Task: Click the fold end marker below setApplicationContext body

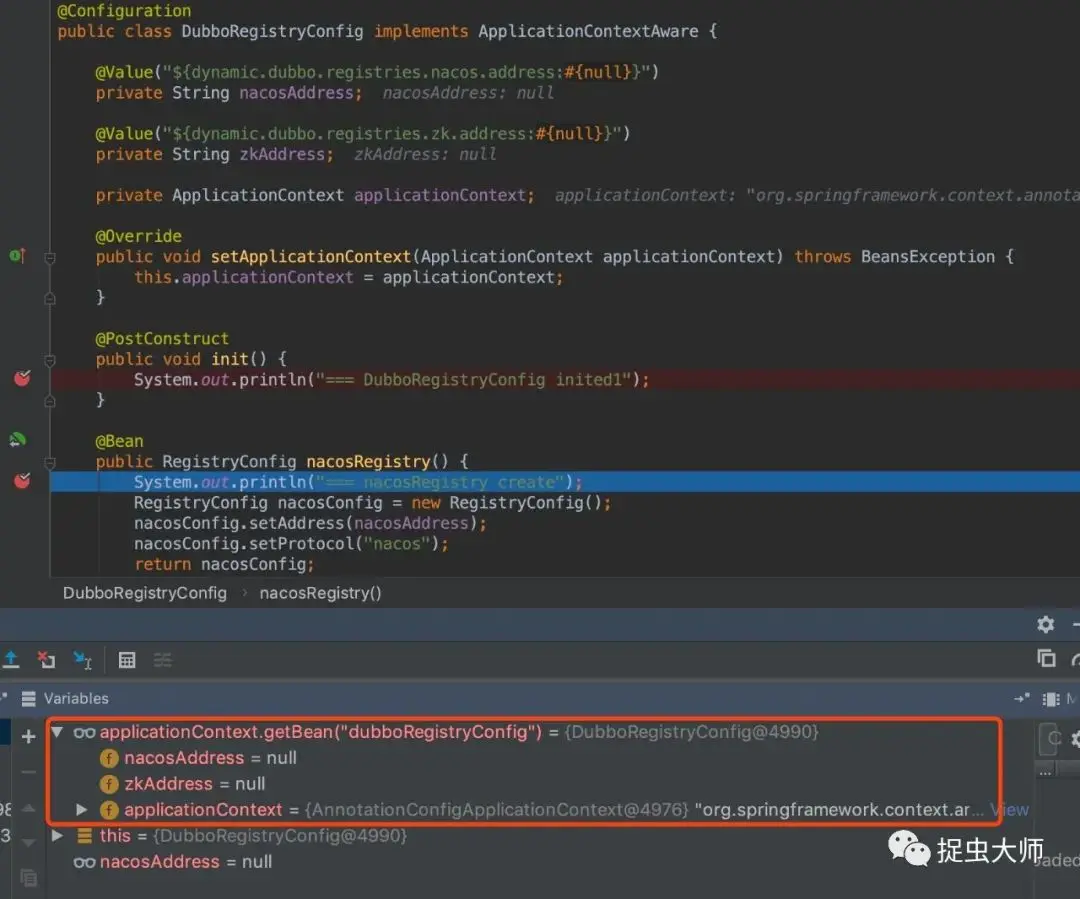Action: click(x=50, y=298)
